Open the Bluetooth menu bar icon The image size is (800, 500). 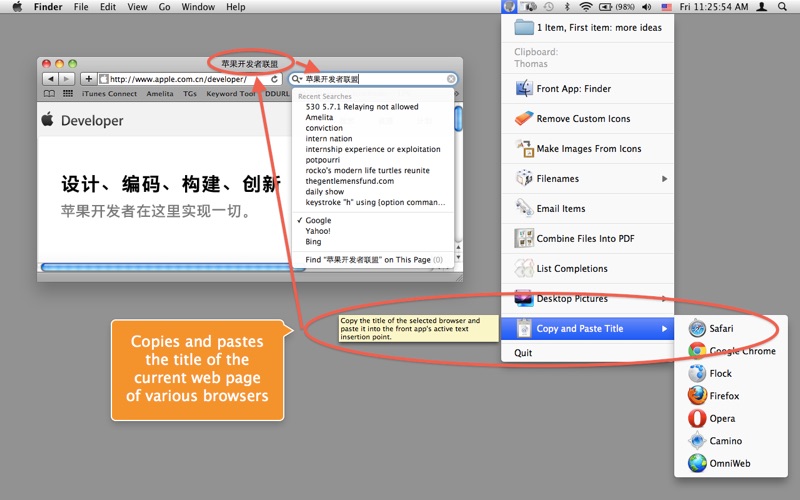[567, 7]
